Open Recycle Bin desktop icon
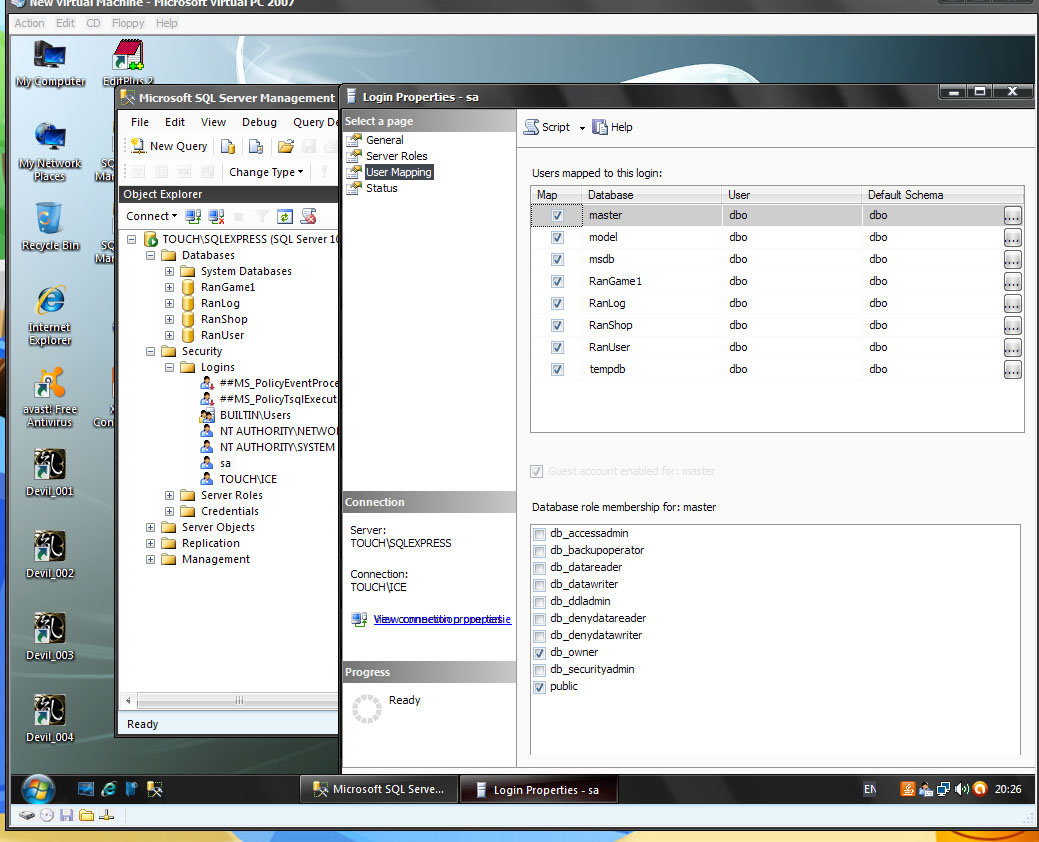The height and width of the screenshot is (842, 1039). click(50, 227)
